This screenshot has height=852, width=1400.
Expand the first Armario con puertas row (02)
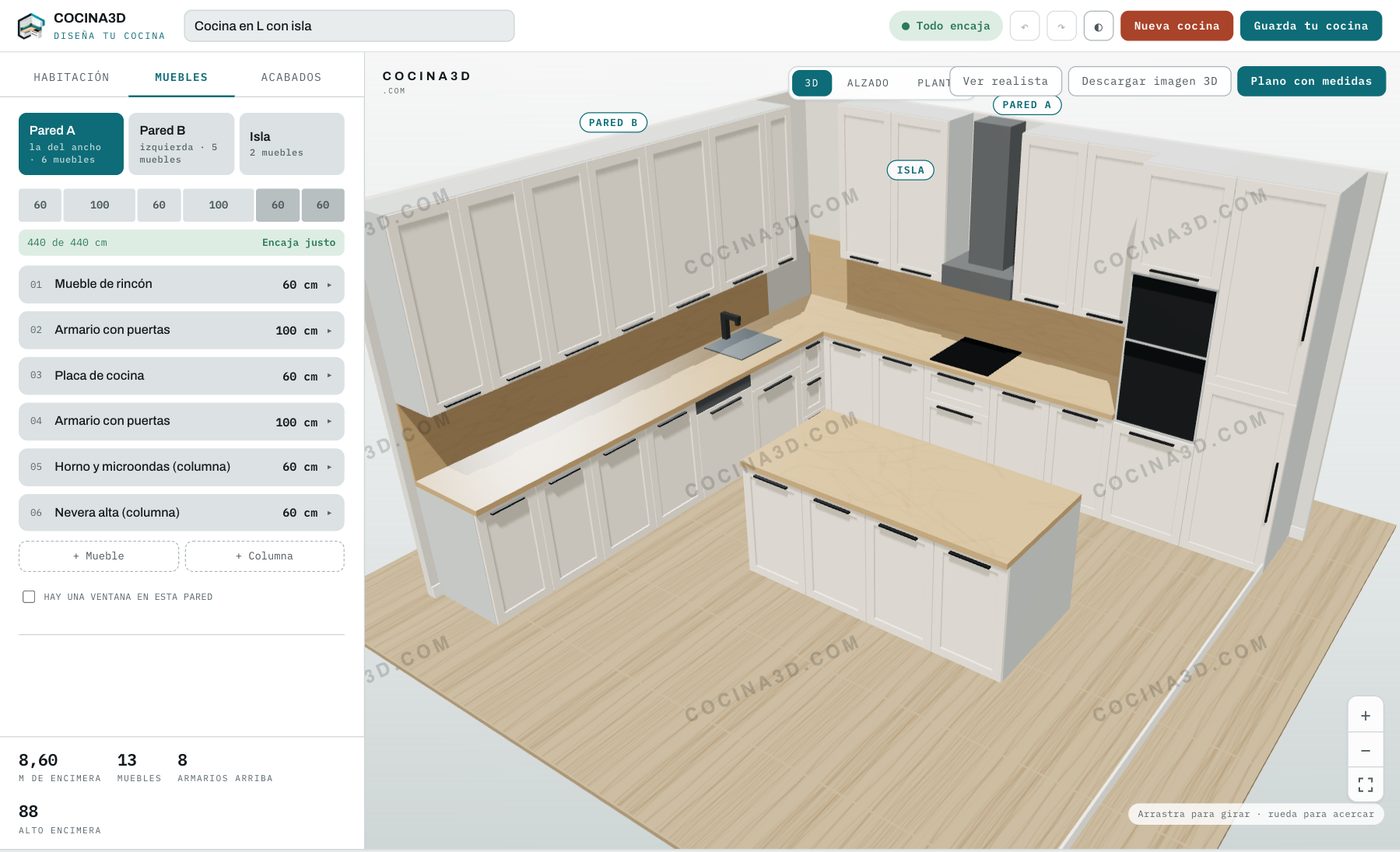point(181,330)
